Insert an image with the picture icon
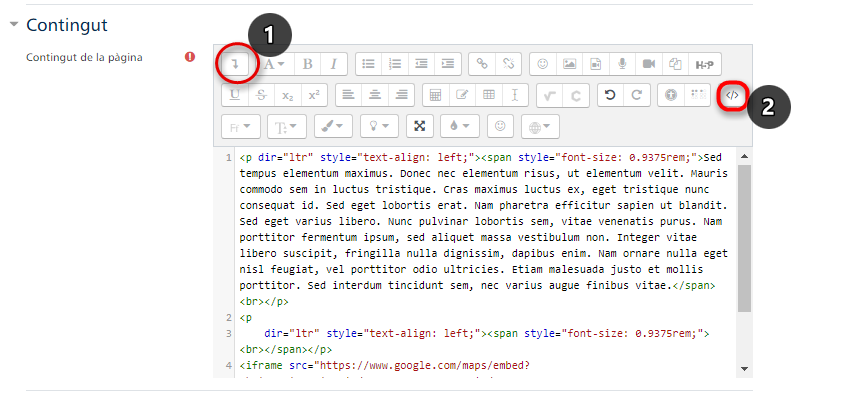 [x=569, y=63]
